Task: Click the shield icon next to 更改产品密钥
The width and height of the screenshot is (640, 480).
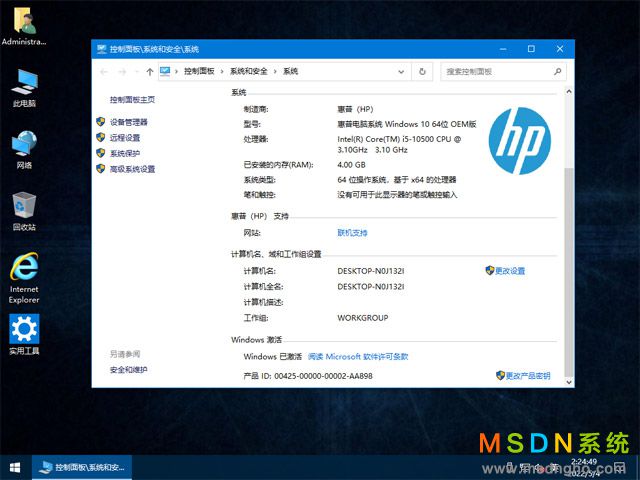Action: (x=500, y=375)
